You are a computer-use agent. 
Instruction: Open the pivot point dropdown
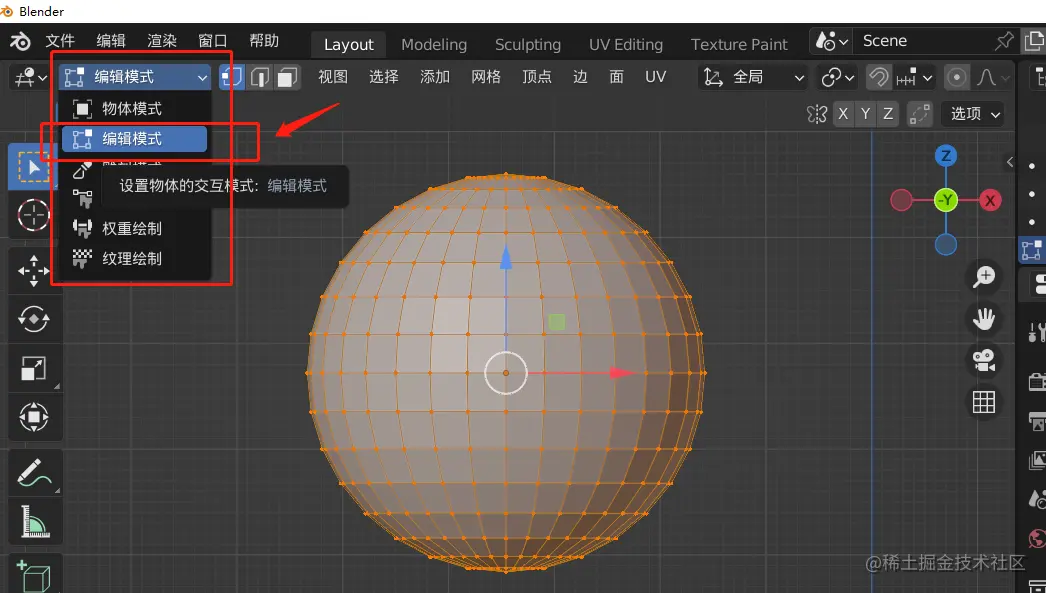pos(837,78)
